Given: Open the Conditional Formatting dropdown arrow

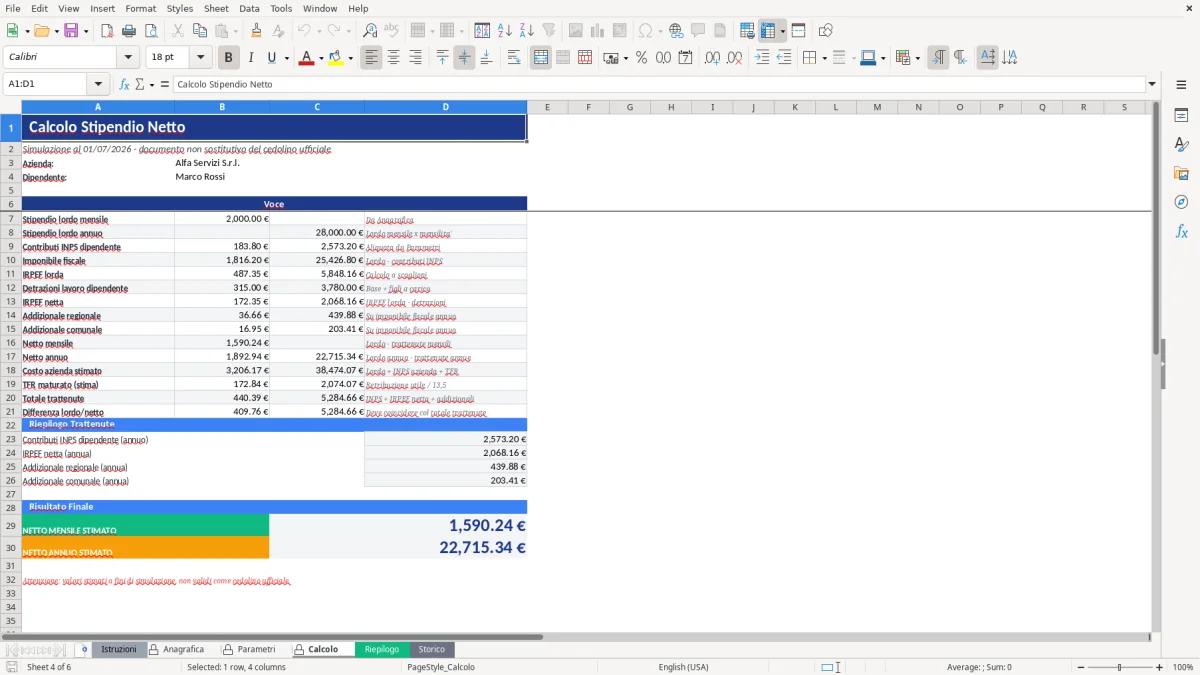Looking at the screenshot, I should tap(917, 58).
